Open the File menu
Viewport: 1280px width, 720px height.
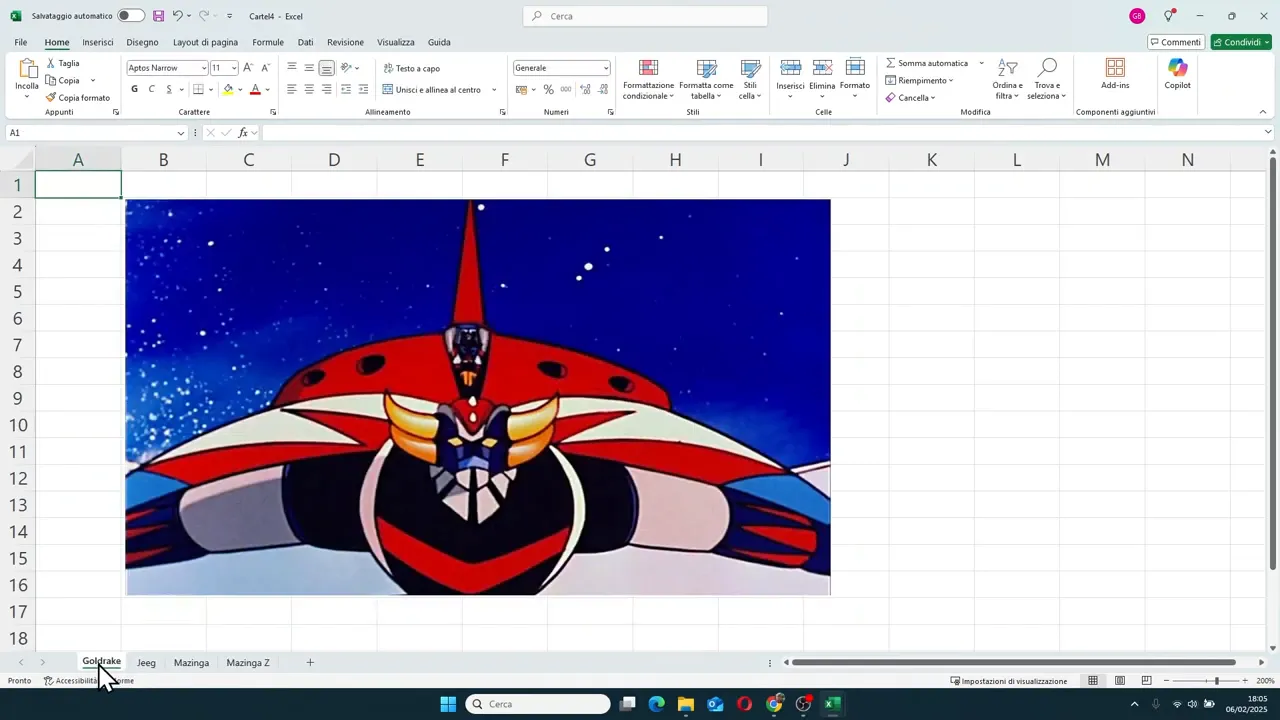(x=21, y=42)
